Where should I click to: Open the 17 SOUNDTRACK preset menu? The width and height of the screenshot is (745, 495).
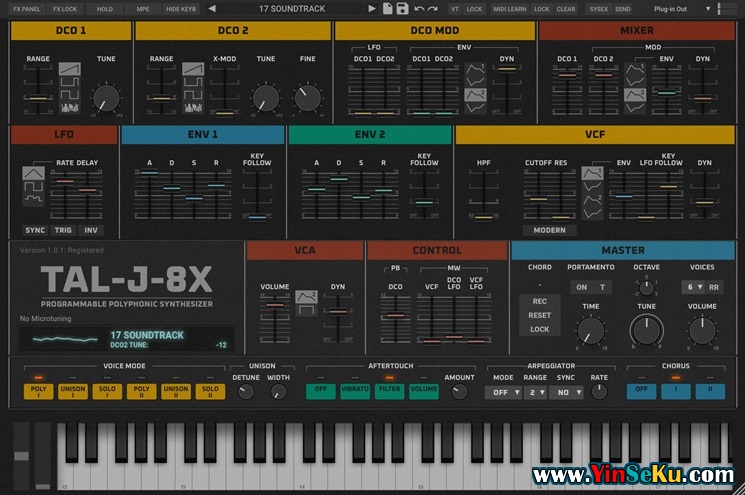(292, 8)
